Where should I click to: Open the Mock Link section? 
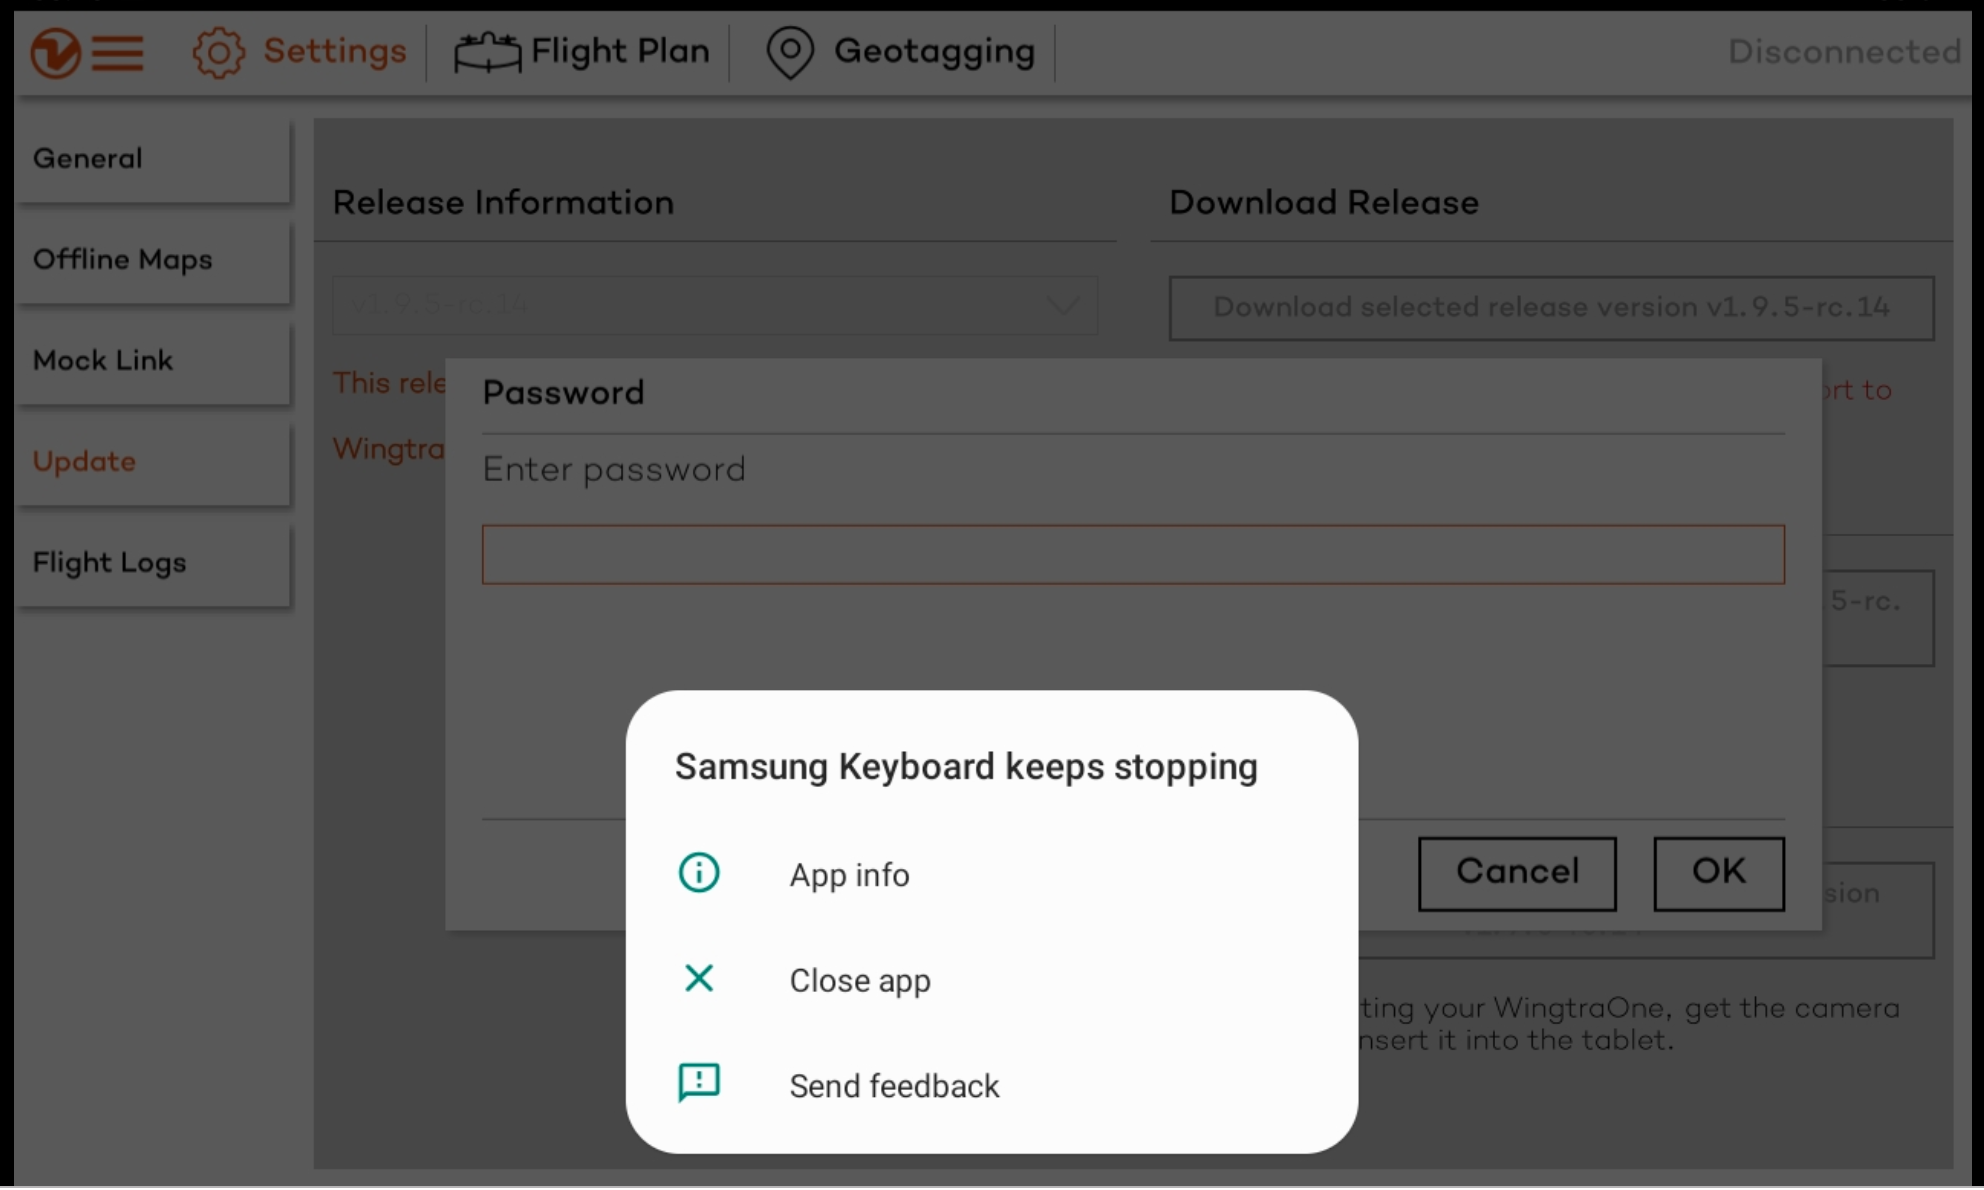pos(153,361)
